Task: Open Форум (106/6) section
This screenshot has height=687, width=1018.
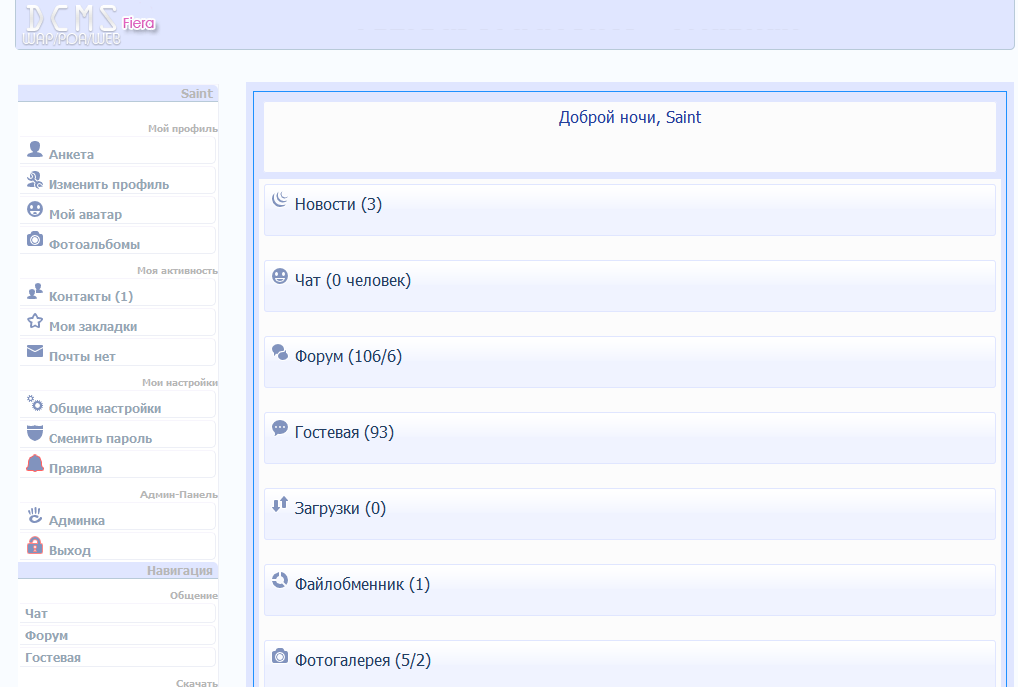Action: (x=348, y=357)
